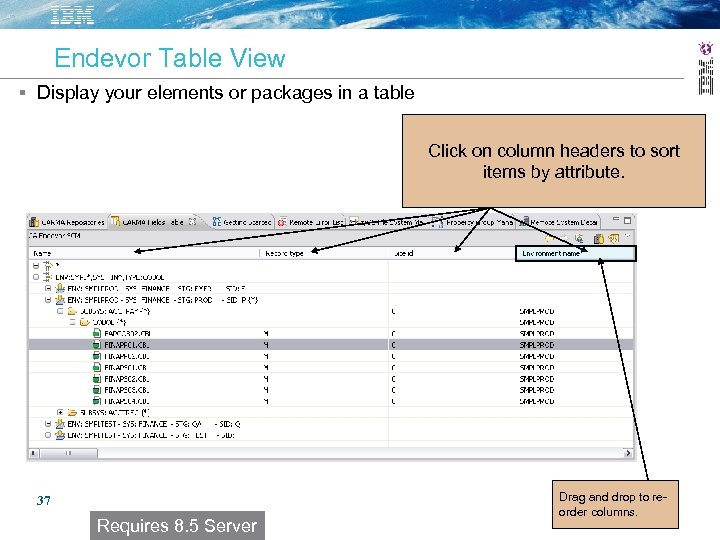Screen dimensions: 720x540
Task: Click the file icon beside FINAPS03.CBL
Action: pyautogui.click(x=96, y=389)
